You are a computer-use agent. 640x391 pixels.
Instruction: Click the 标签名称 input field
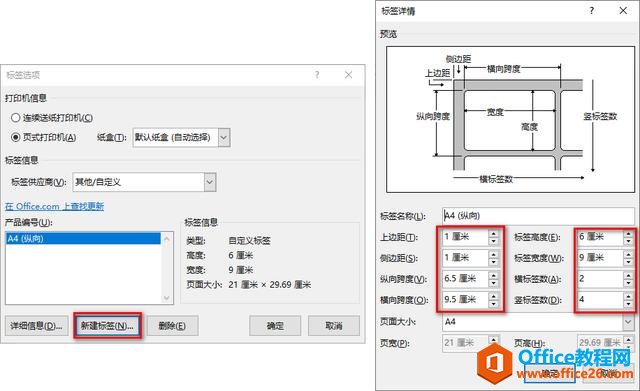(538, 216)
